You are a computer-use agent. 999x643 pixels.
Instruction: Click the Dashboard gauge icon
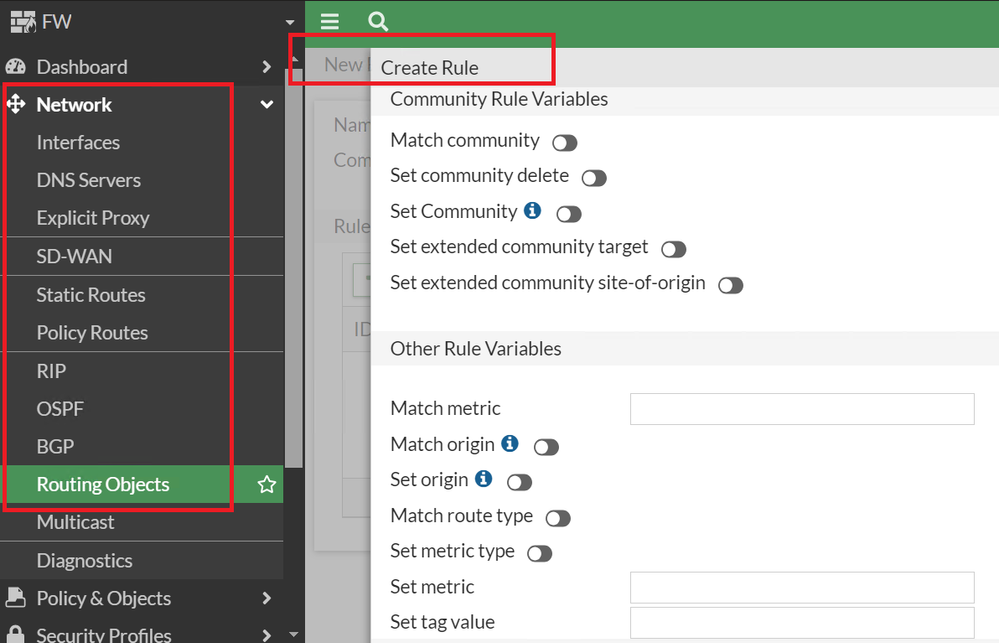coord(16,67)
